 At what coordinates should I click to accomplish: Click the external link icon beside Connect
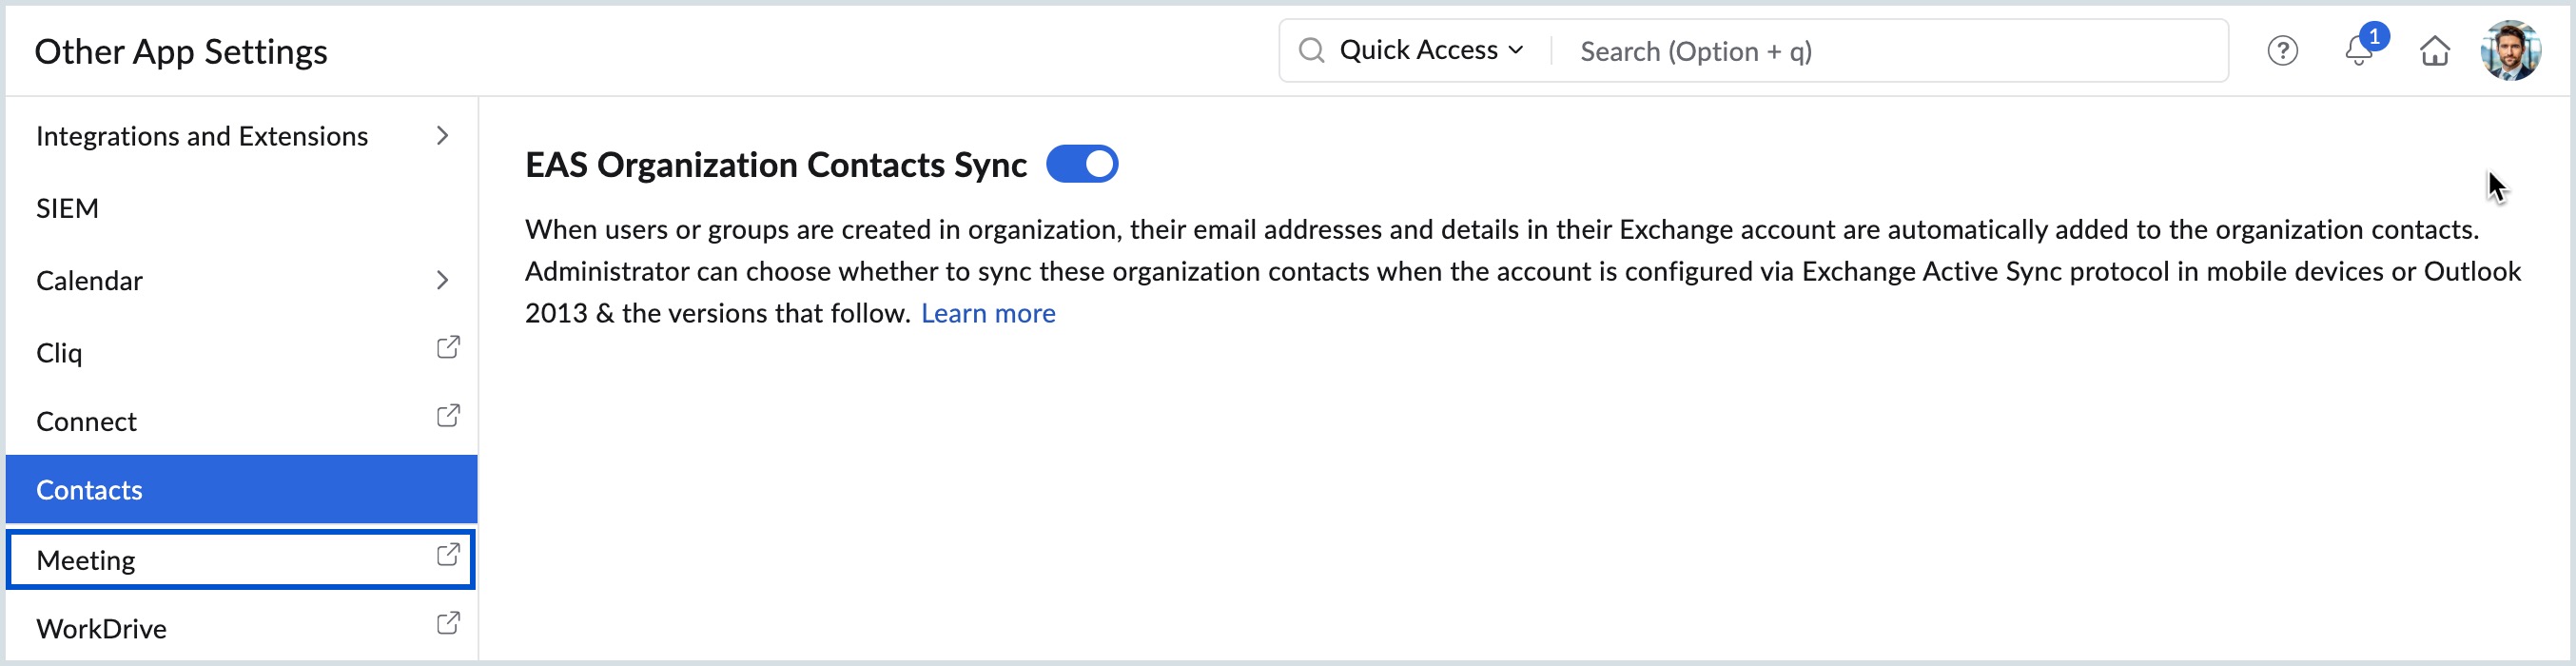[x=448, y=416]
